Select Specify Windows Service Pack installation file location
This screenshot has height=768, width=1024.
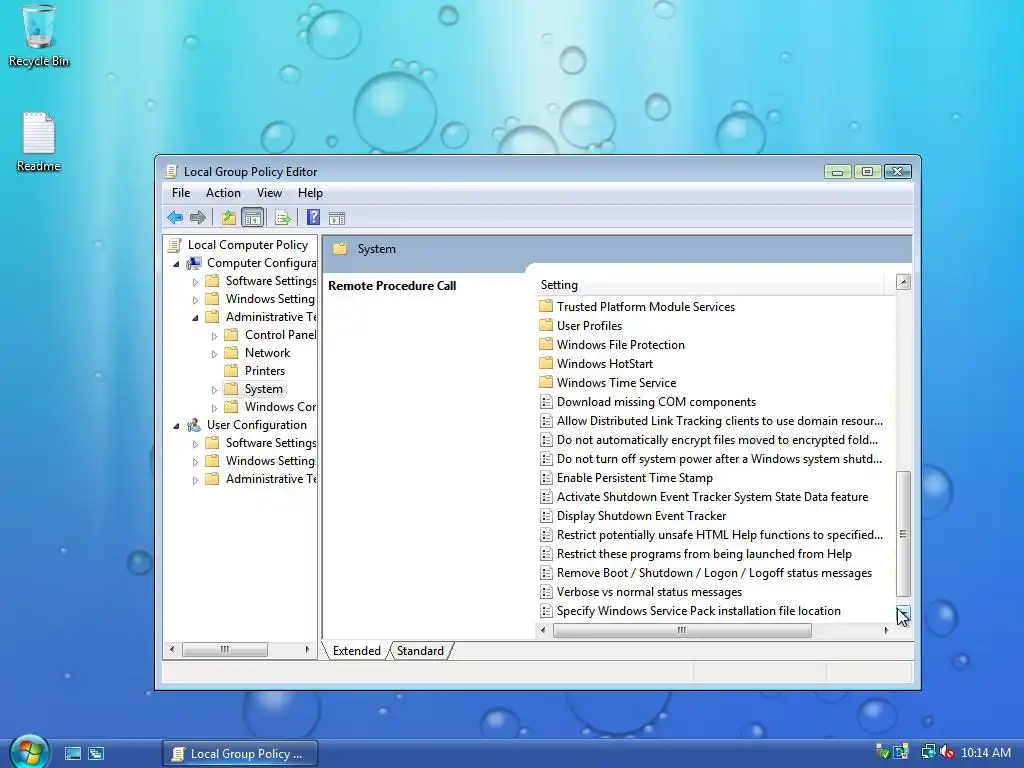[698, 611]
